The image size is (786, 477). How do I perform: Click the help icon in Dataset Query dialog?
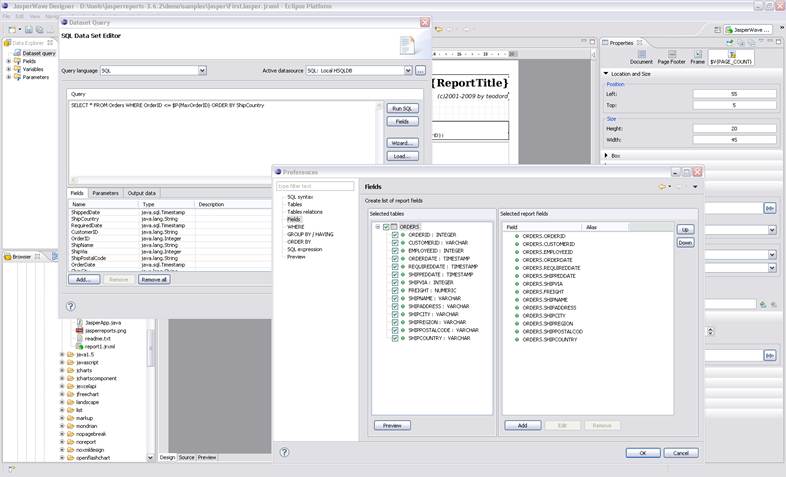(70, 306)
